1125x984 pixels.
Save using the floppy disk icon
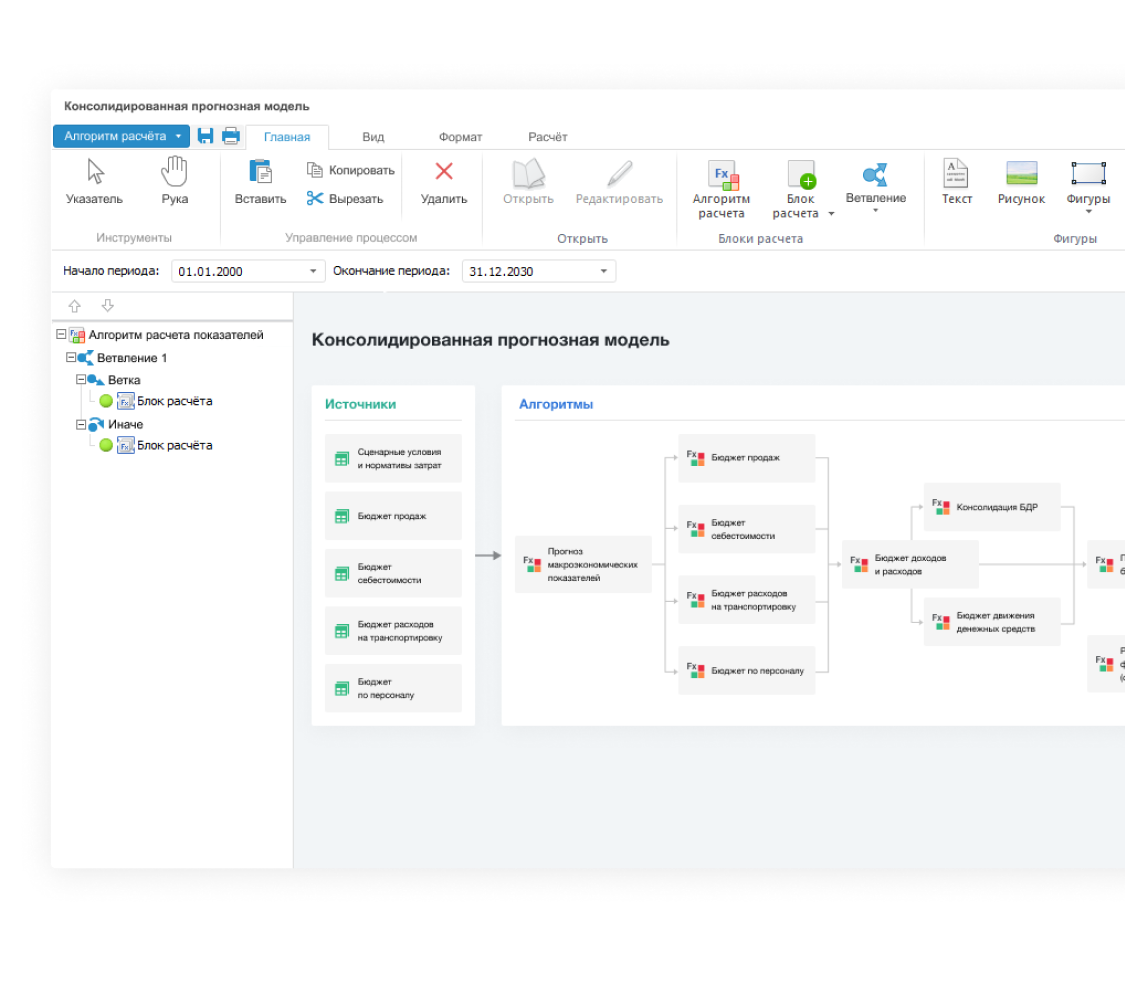pyautogui.click(x=206, y=136)
